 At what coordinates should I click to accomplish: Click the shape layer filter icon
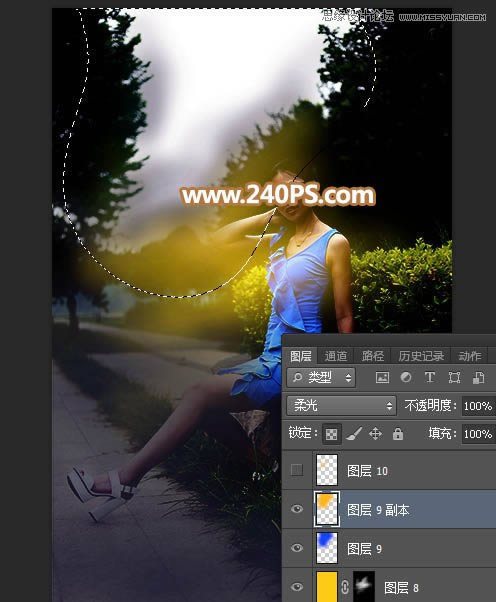pyautogui.click(x=454, y=377)
